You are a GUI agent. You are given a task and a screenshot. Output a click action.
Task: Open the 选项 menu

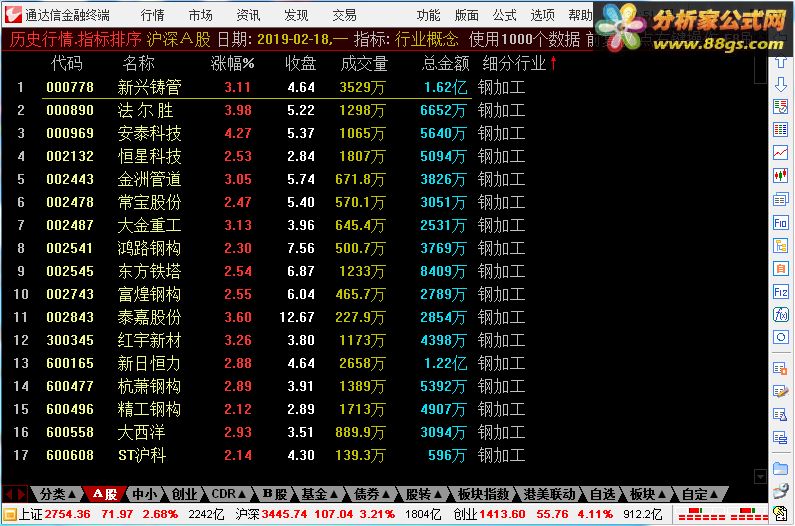click(x=543, y=15)
